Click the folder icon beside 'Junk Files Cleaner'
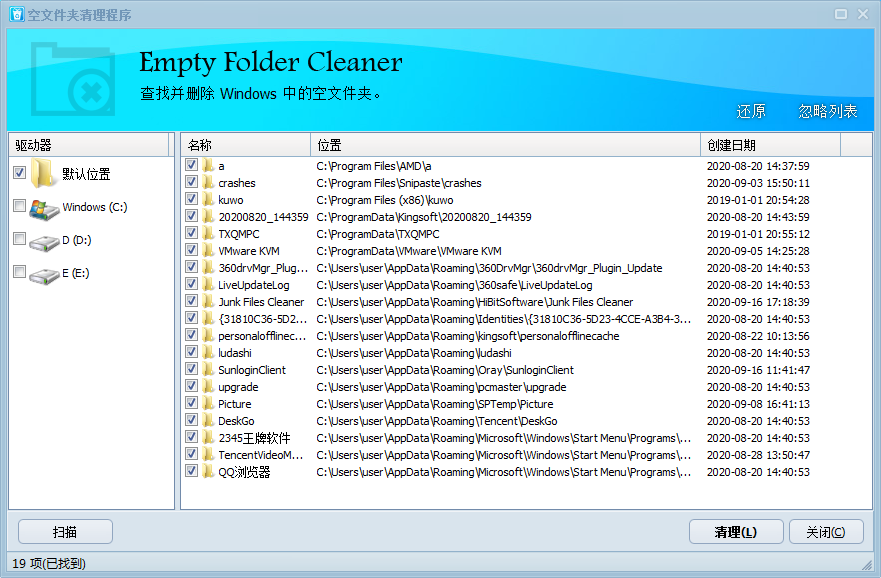 209,302
